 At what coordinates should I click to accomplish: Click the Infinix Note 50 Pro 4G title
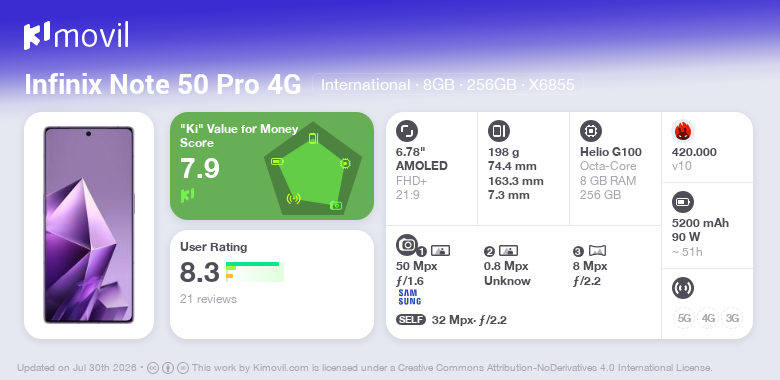[163, 85]
